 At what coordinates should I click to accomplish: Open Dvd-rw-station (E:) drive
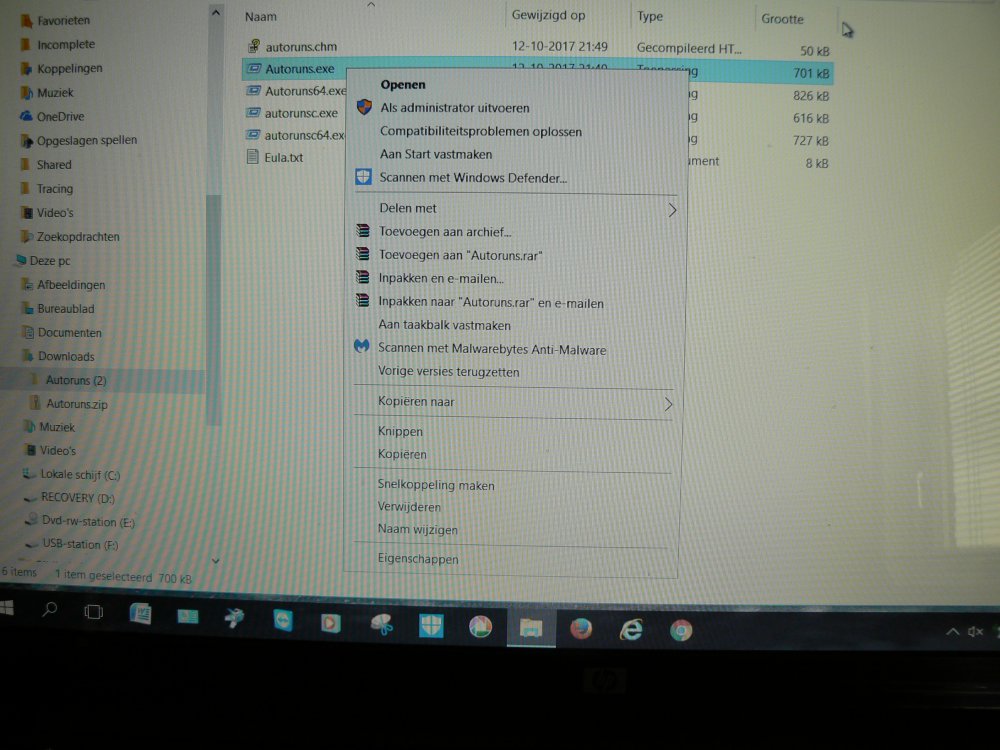(x=89, y=521)
